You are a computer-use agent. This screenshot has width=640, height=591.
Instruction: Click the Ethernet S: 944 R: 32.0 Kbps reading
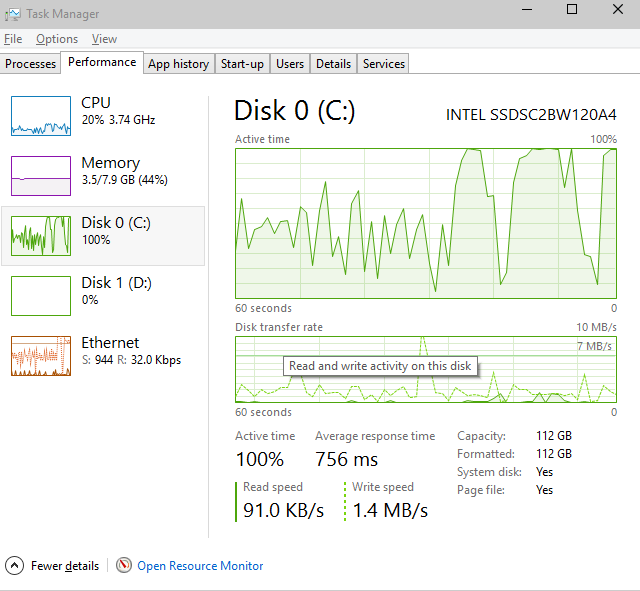click(x=131, y=360)
